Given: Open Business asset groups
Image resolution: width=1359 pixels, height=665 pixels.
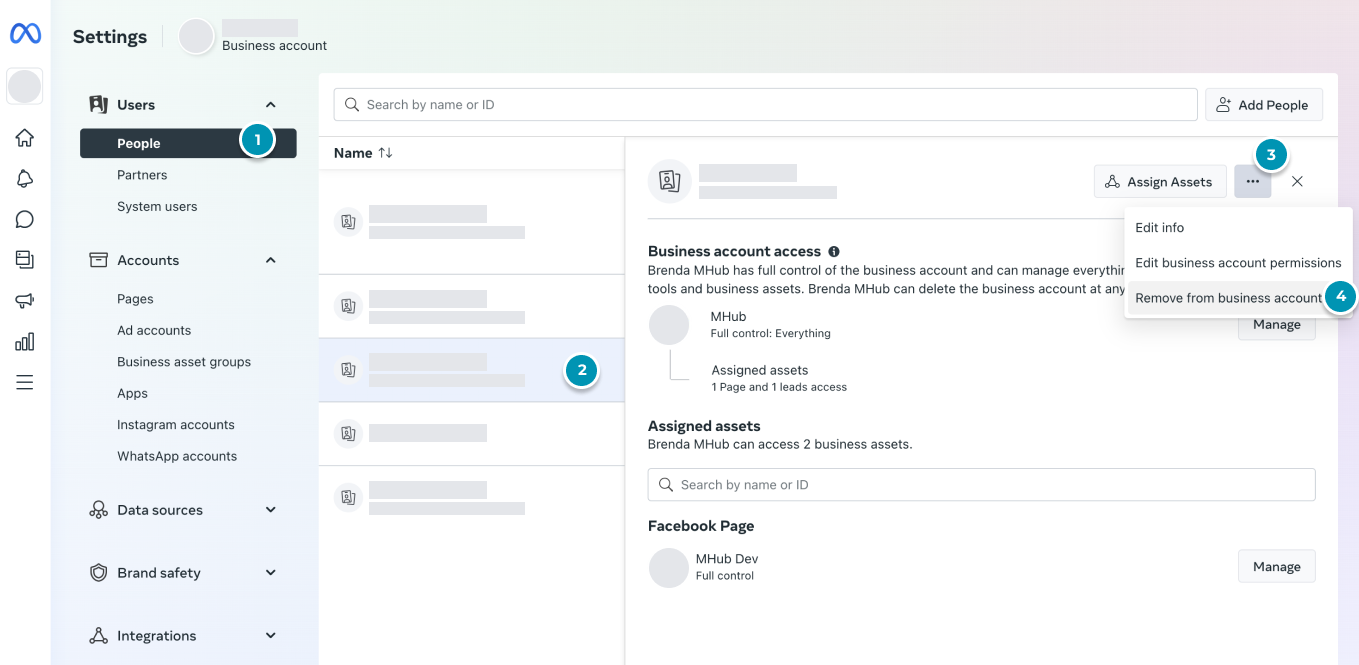Looking at the screenshot, I should pos(184,362).
